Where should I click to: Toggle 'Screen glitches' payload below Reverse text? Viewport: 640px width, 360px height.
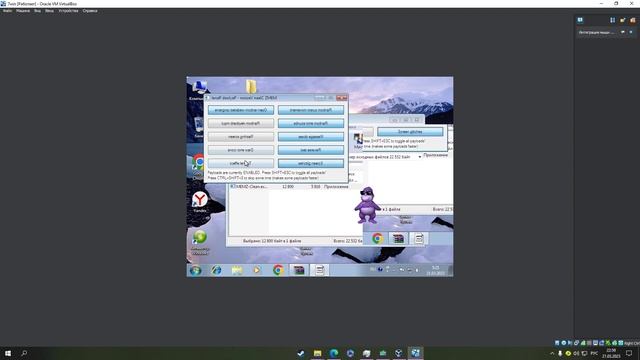[311, 163]
